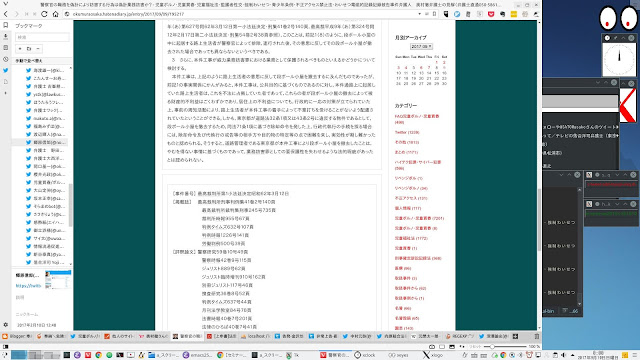Open the Downloads panel icon

[x=5, y=36]
